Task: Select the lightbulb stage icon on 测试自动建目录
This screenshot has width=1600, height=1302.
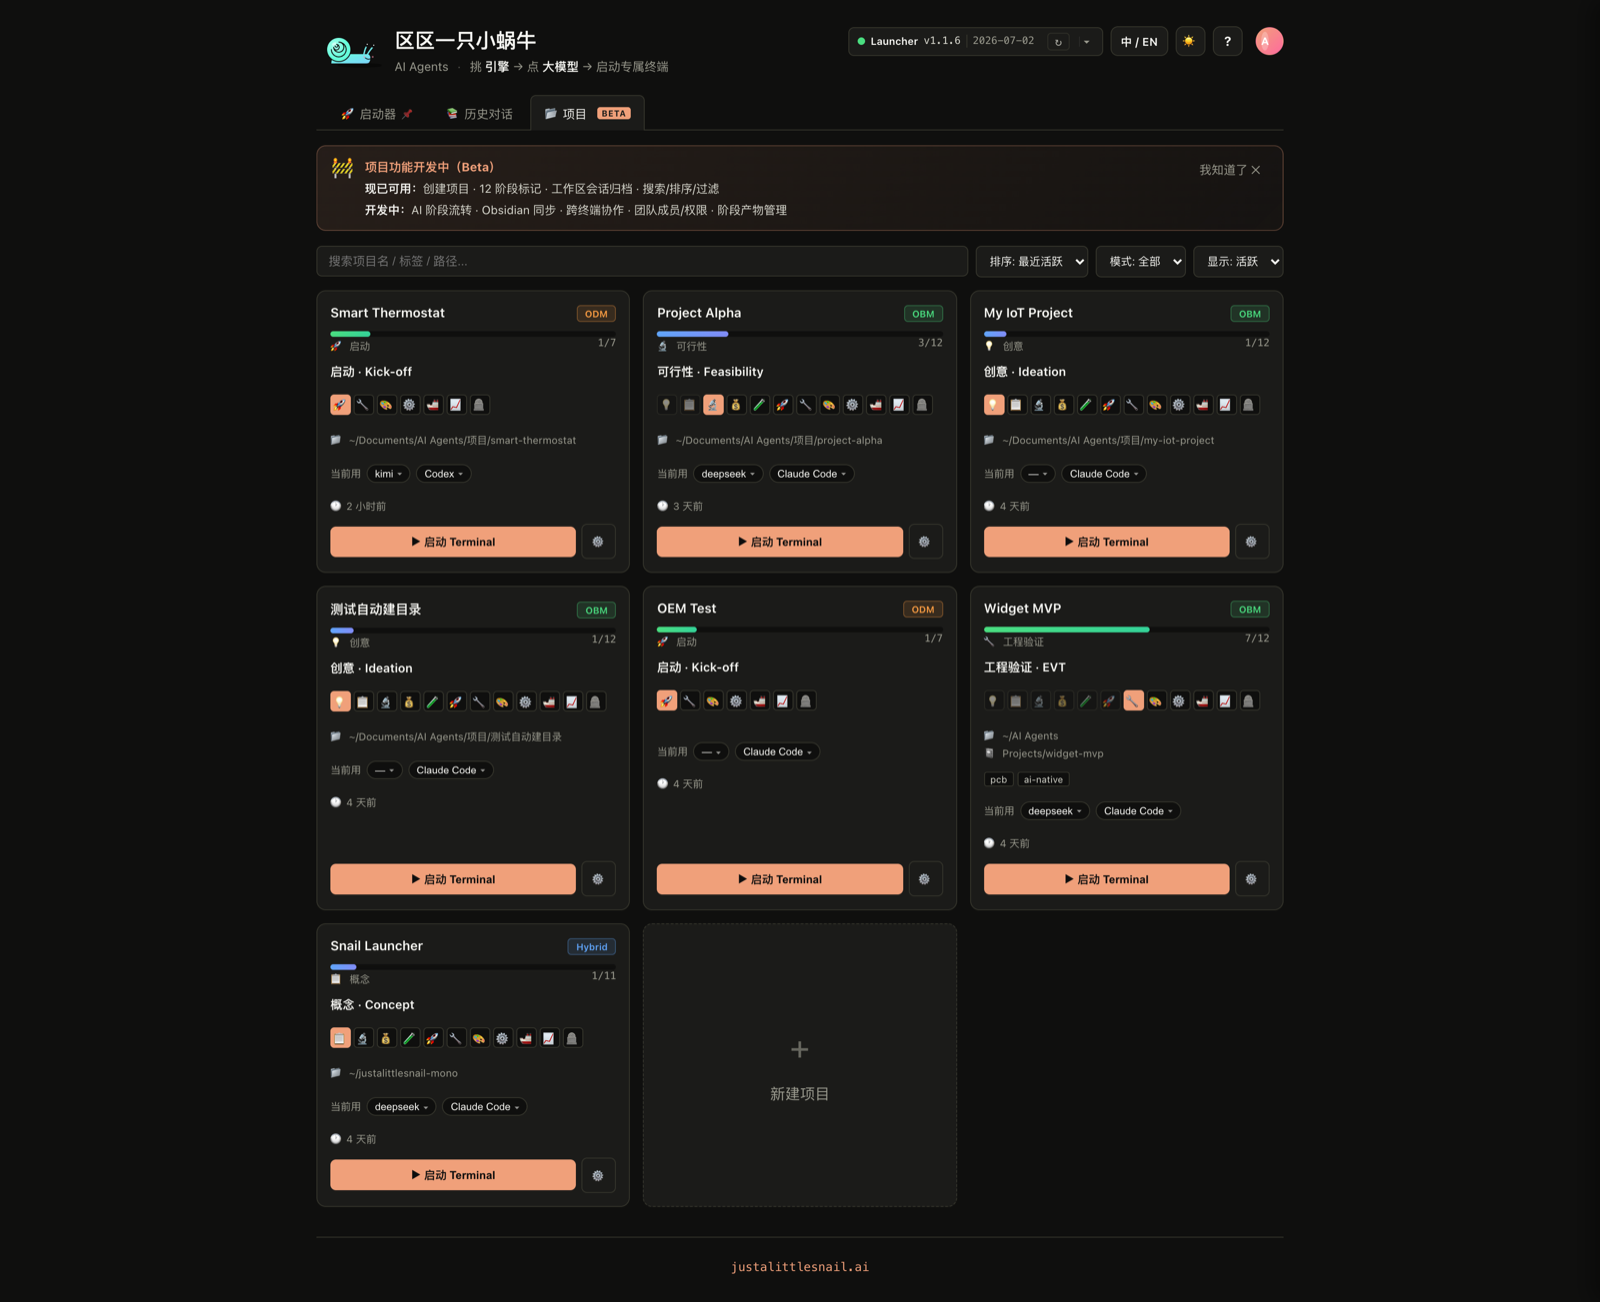Action: (x=340, y=702)
